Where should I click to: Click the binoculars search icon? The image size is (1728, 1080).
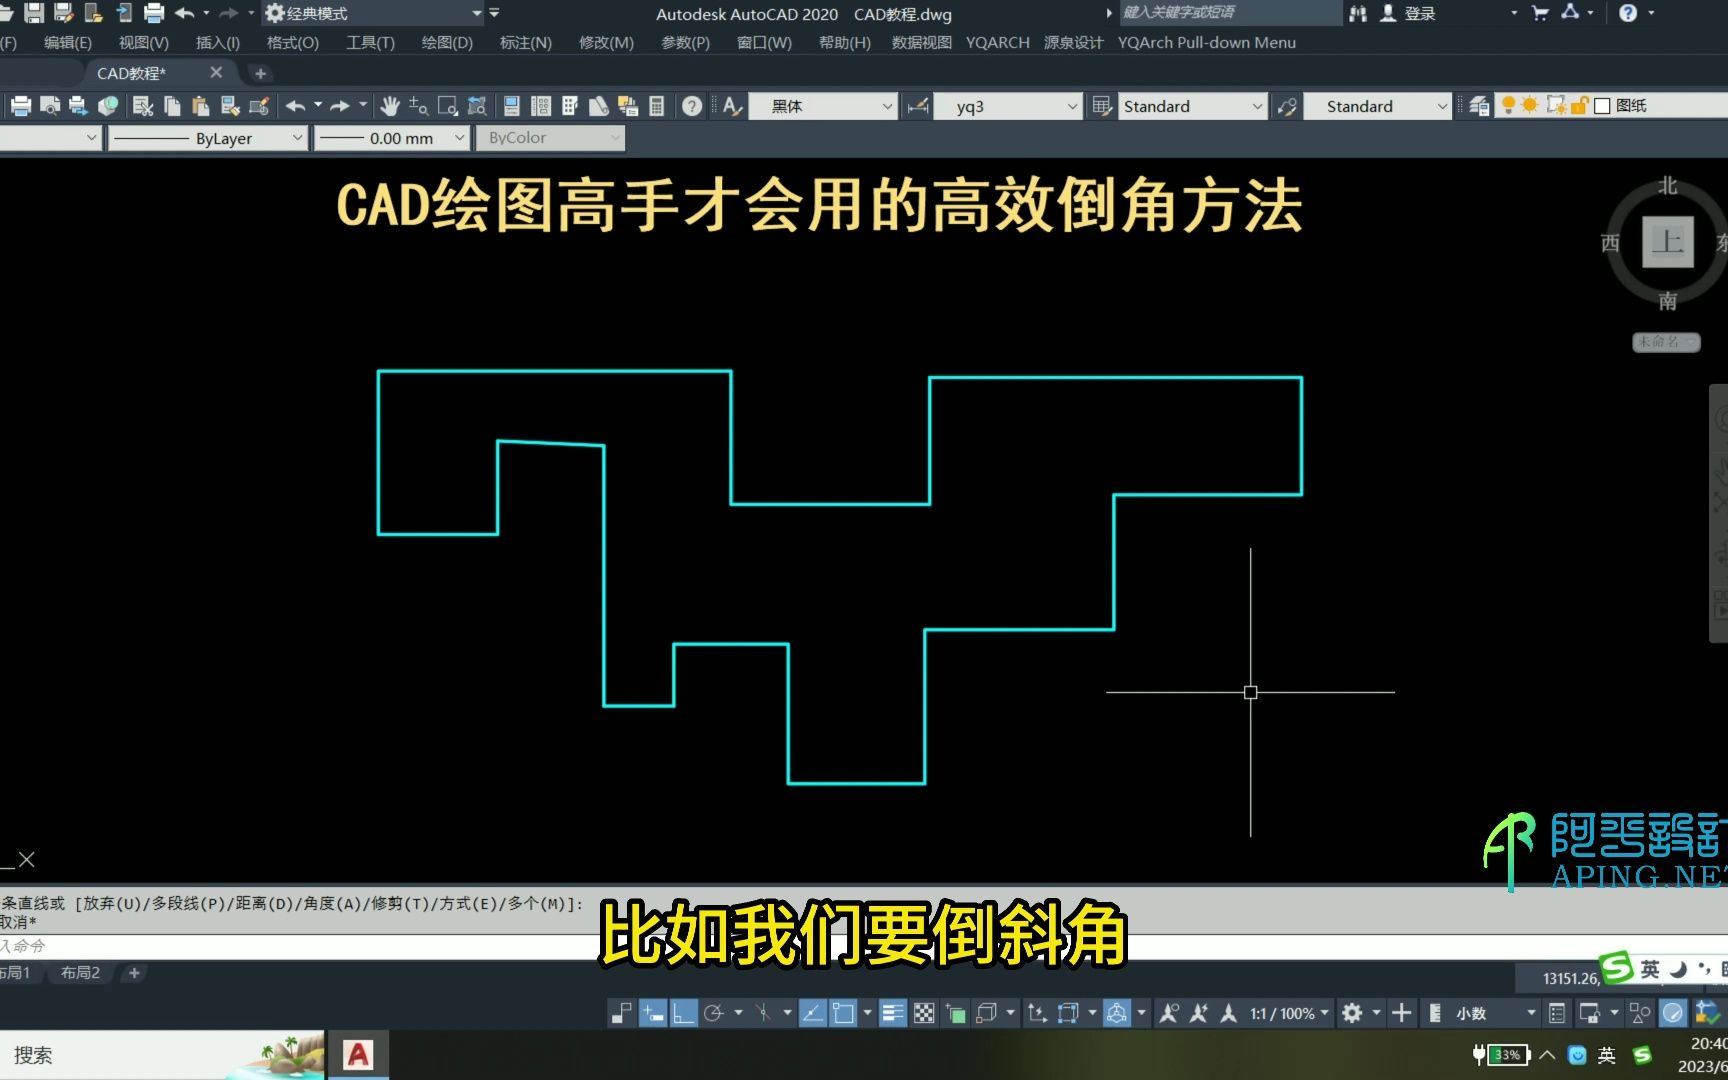[x=1358, y=13]
